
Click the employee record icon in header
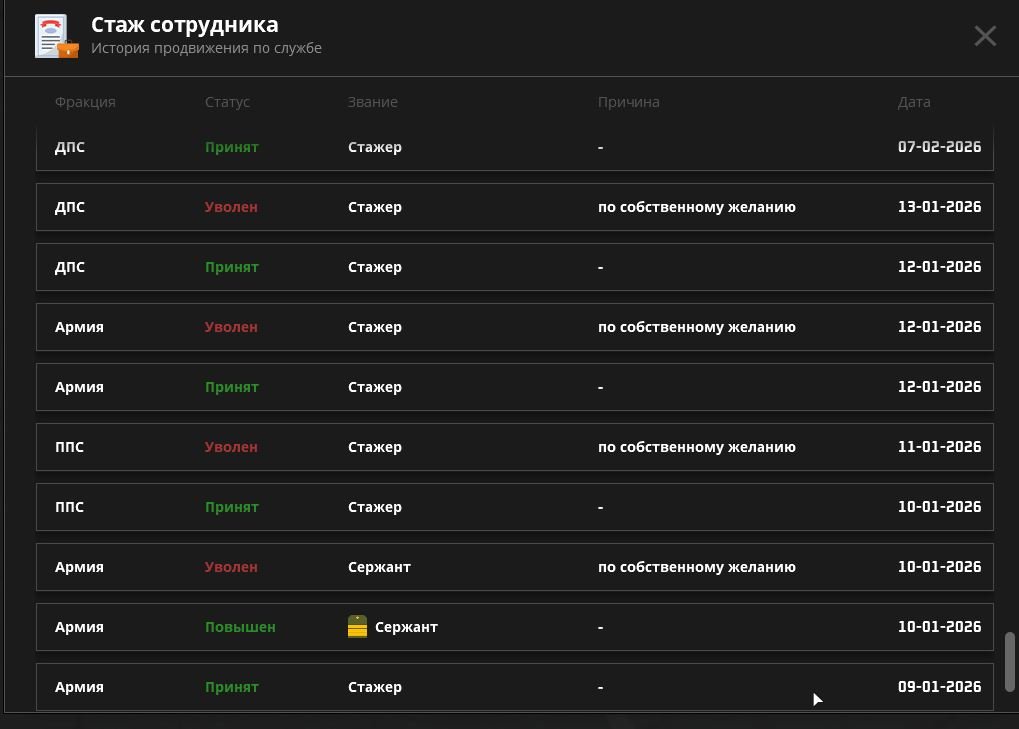(x=56, y=36)
